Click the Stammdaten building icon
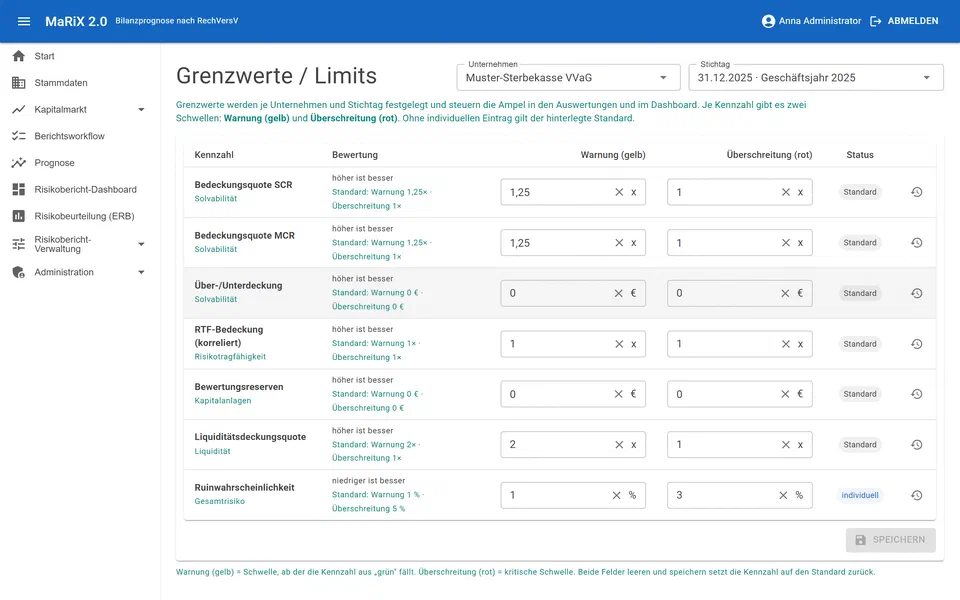960x600 pixels. [x=19, y=83]
